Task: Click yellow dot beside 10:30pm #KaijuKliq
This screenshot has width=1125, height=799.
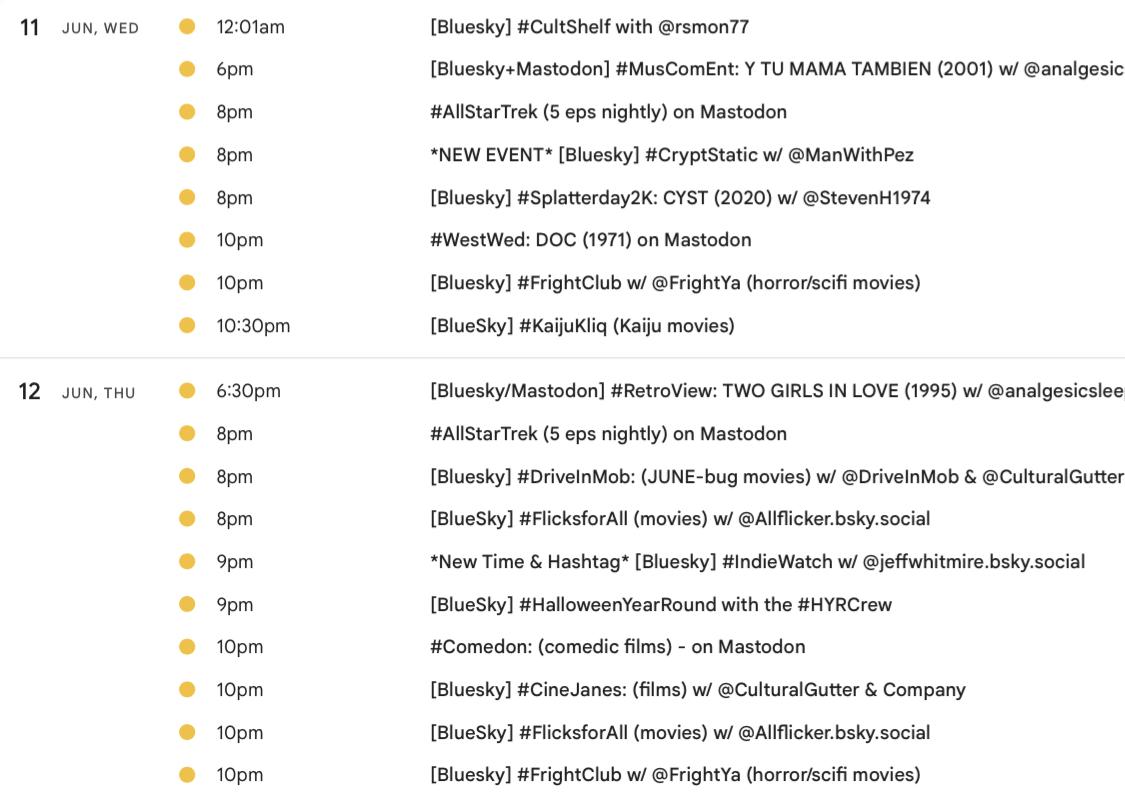Action: click(187, 326)
